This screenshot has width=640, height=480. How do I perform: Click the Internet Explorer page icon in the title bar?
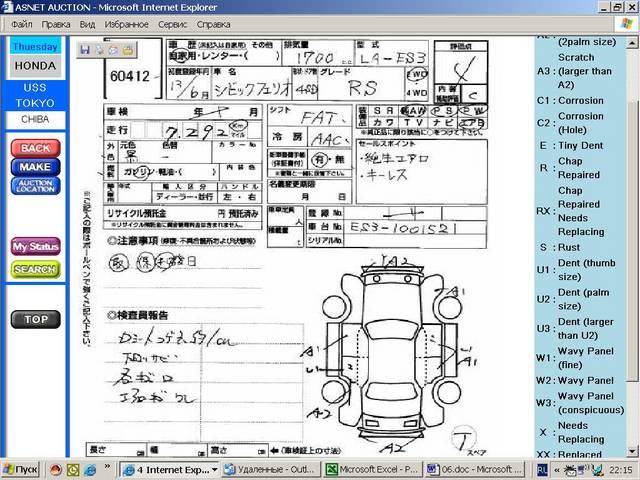tap(7, 7)
